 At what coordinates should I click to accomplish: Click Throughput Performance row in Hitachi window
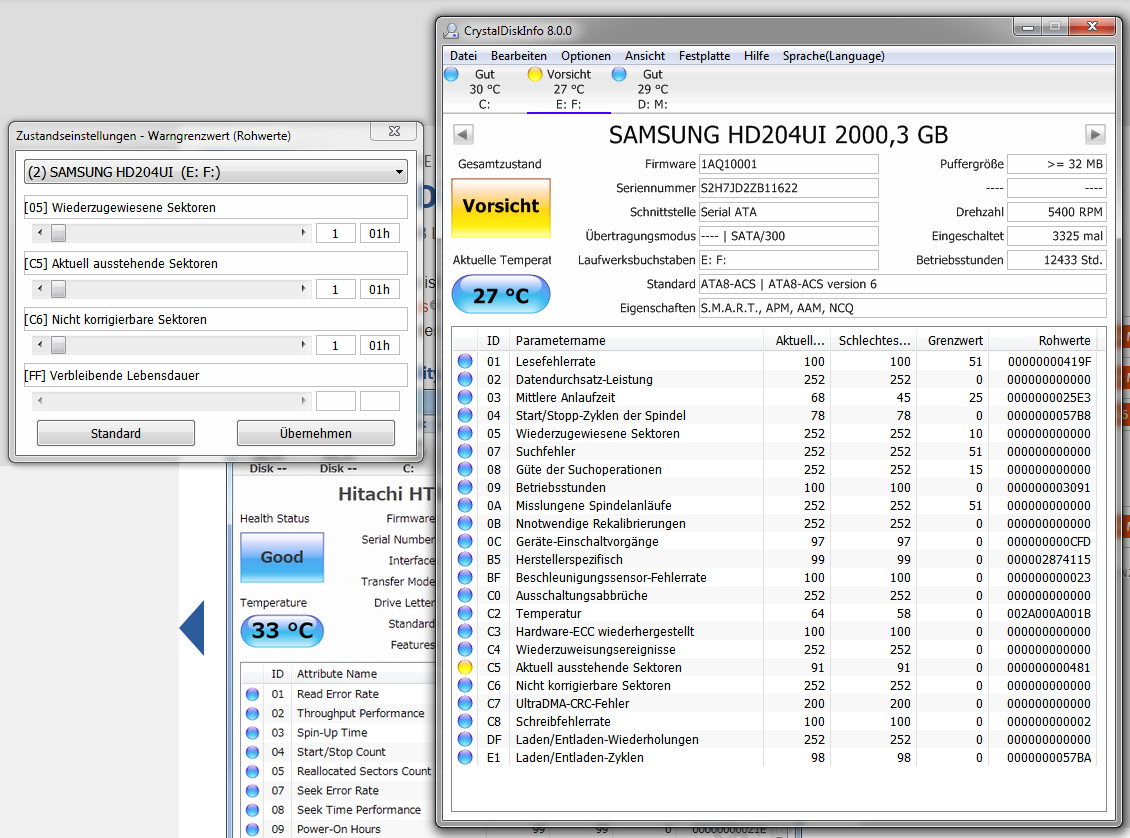tap(360, 713)
